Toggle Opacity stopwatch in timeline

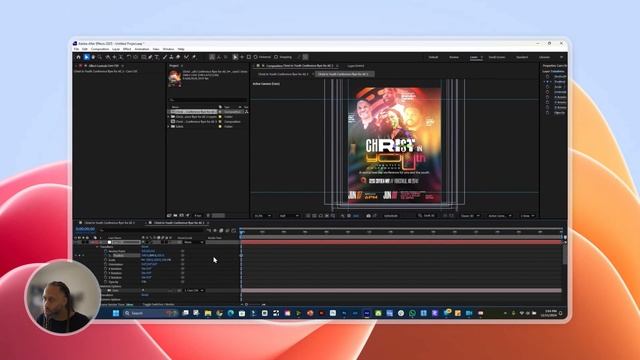[x=106, y=282]
